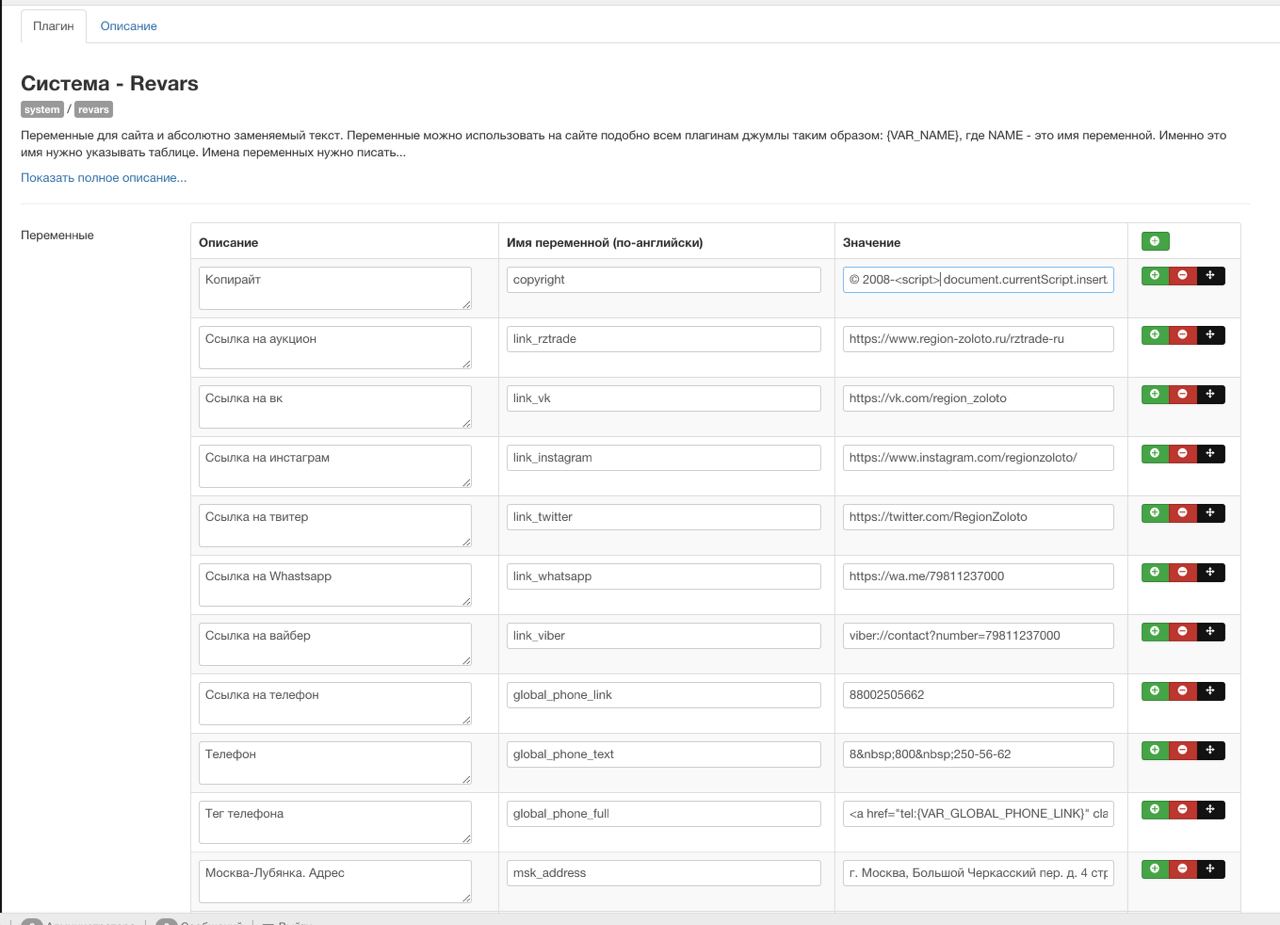The image size is (1280, 925).
Task: Click the Ссылка на твитер description textarea
Action: click(x=335, y=525)
